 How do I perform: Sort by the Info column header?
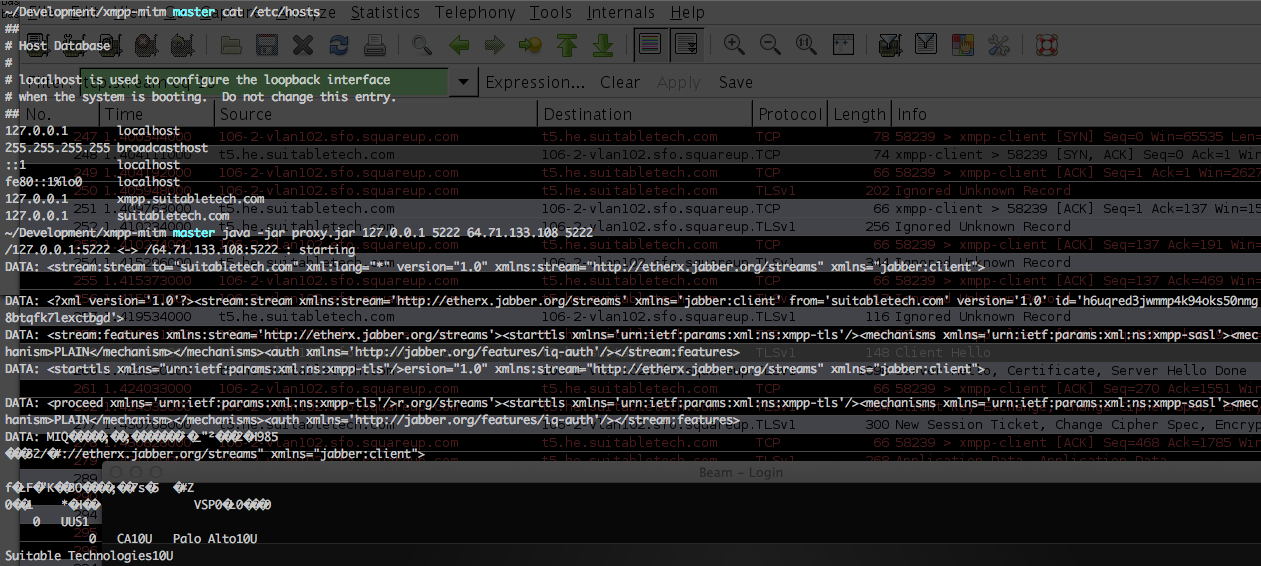[1076, 114]
